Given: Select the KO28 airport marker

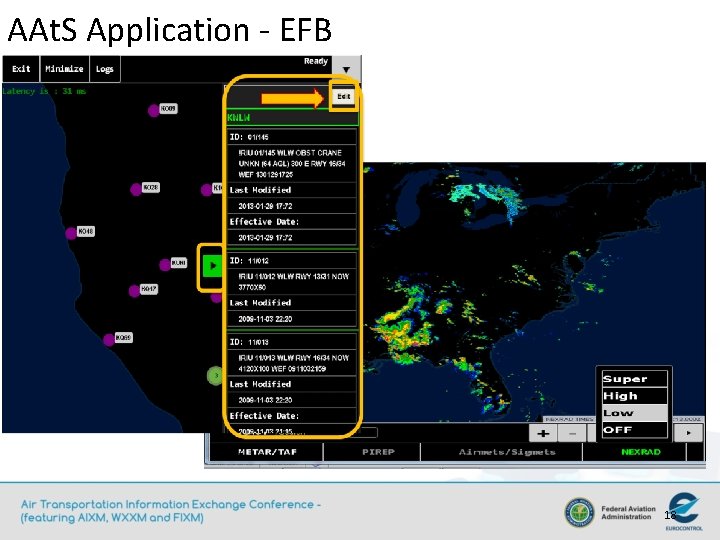Looking at the screenshot, I should pos(136,189).
